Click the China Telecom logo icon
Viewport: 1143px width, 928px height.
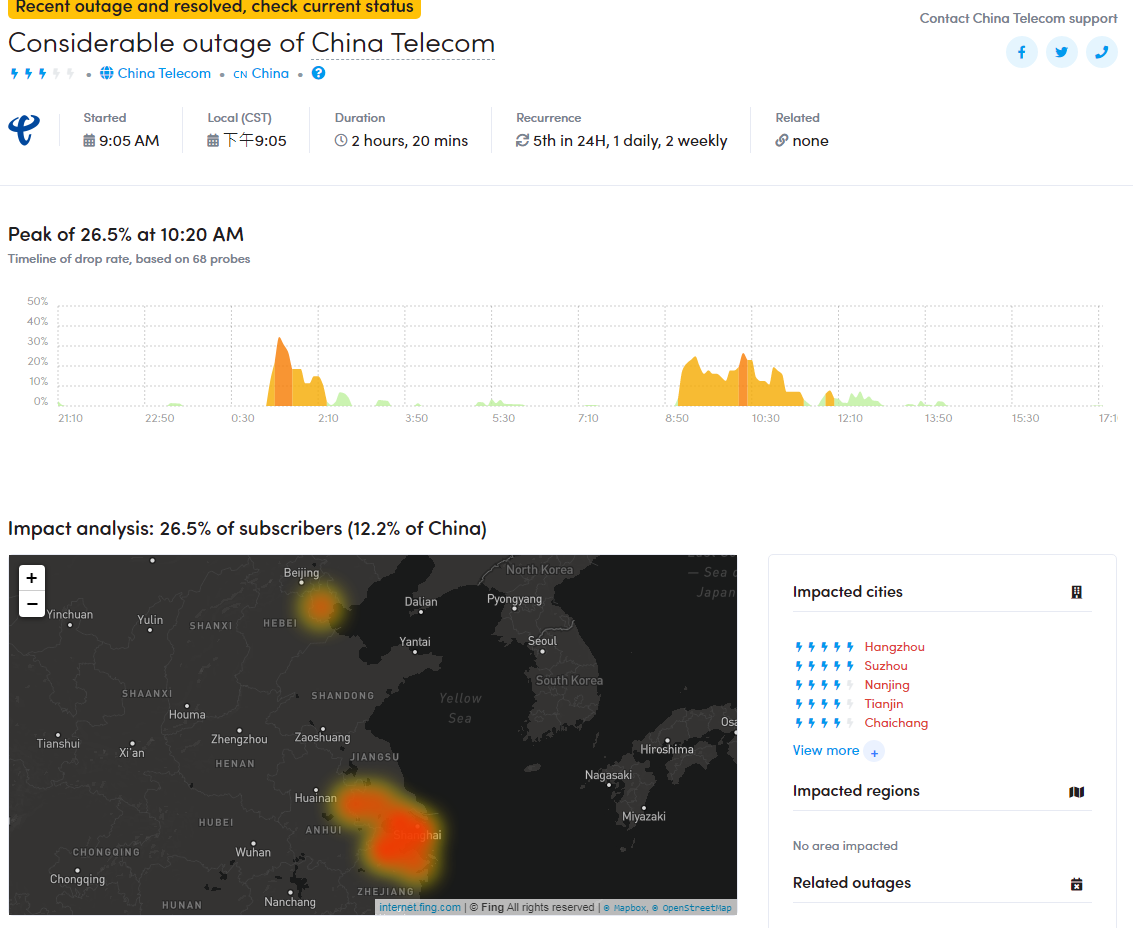point(24,130)
